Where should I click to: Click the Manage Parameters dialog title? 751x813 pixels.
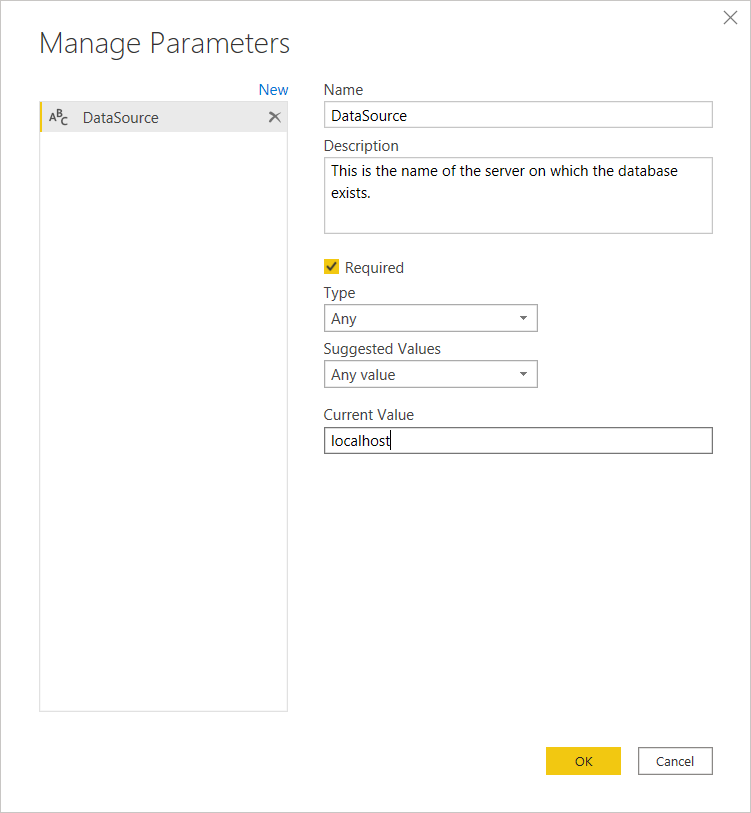(x=165, y=44)
